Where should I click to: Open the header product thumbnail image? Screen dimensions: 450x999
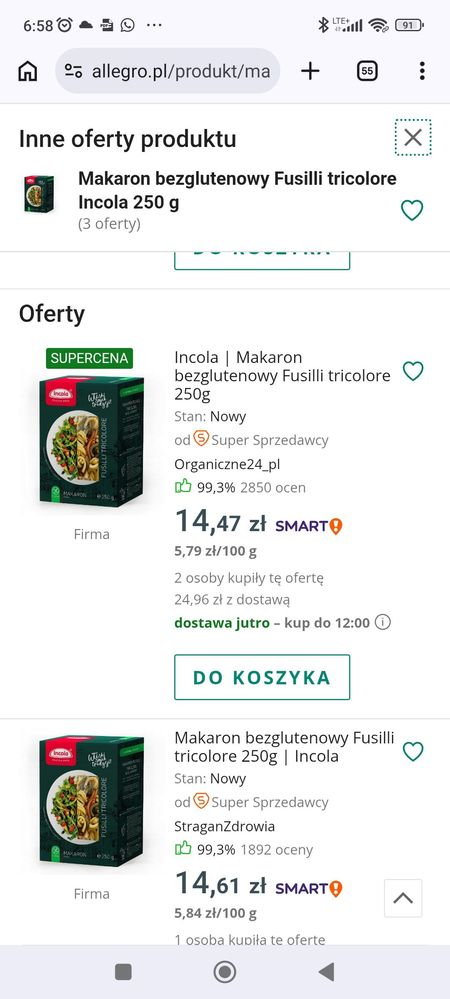tap(40, 194)
